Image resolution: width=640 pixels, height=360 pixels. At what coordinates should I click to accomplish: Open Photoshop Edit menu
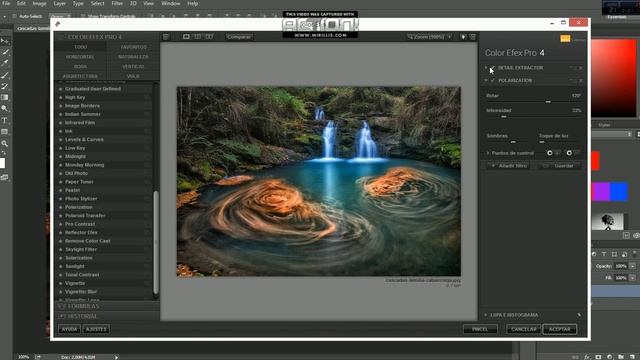click(x=21, y=3)
